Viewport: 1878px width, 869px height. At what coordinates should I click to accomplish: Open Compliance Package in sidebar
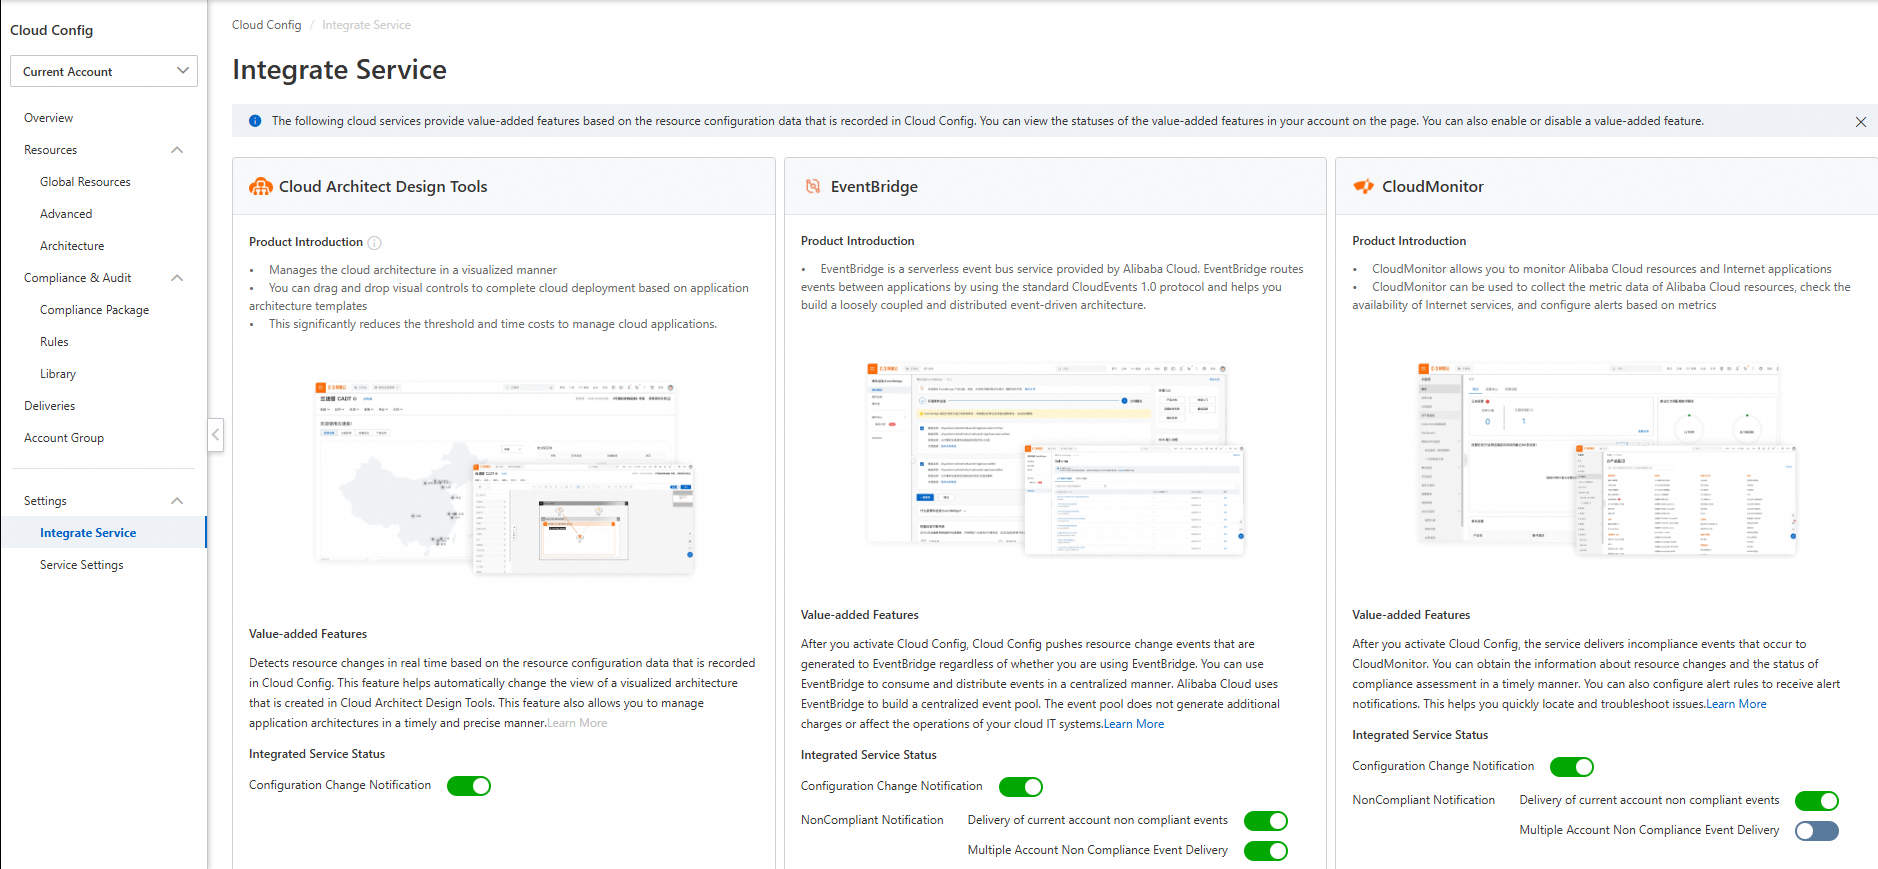94,310
